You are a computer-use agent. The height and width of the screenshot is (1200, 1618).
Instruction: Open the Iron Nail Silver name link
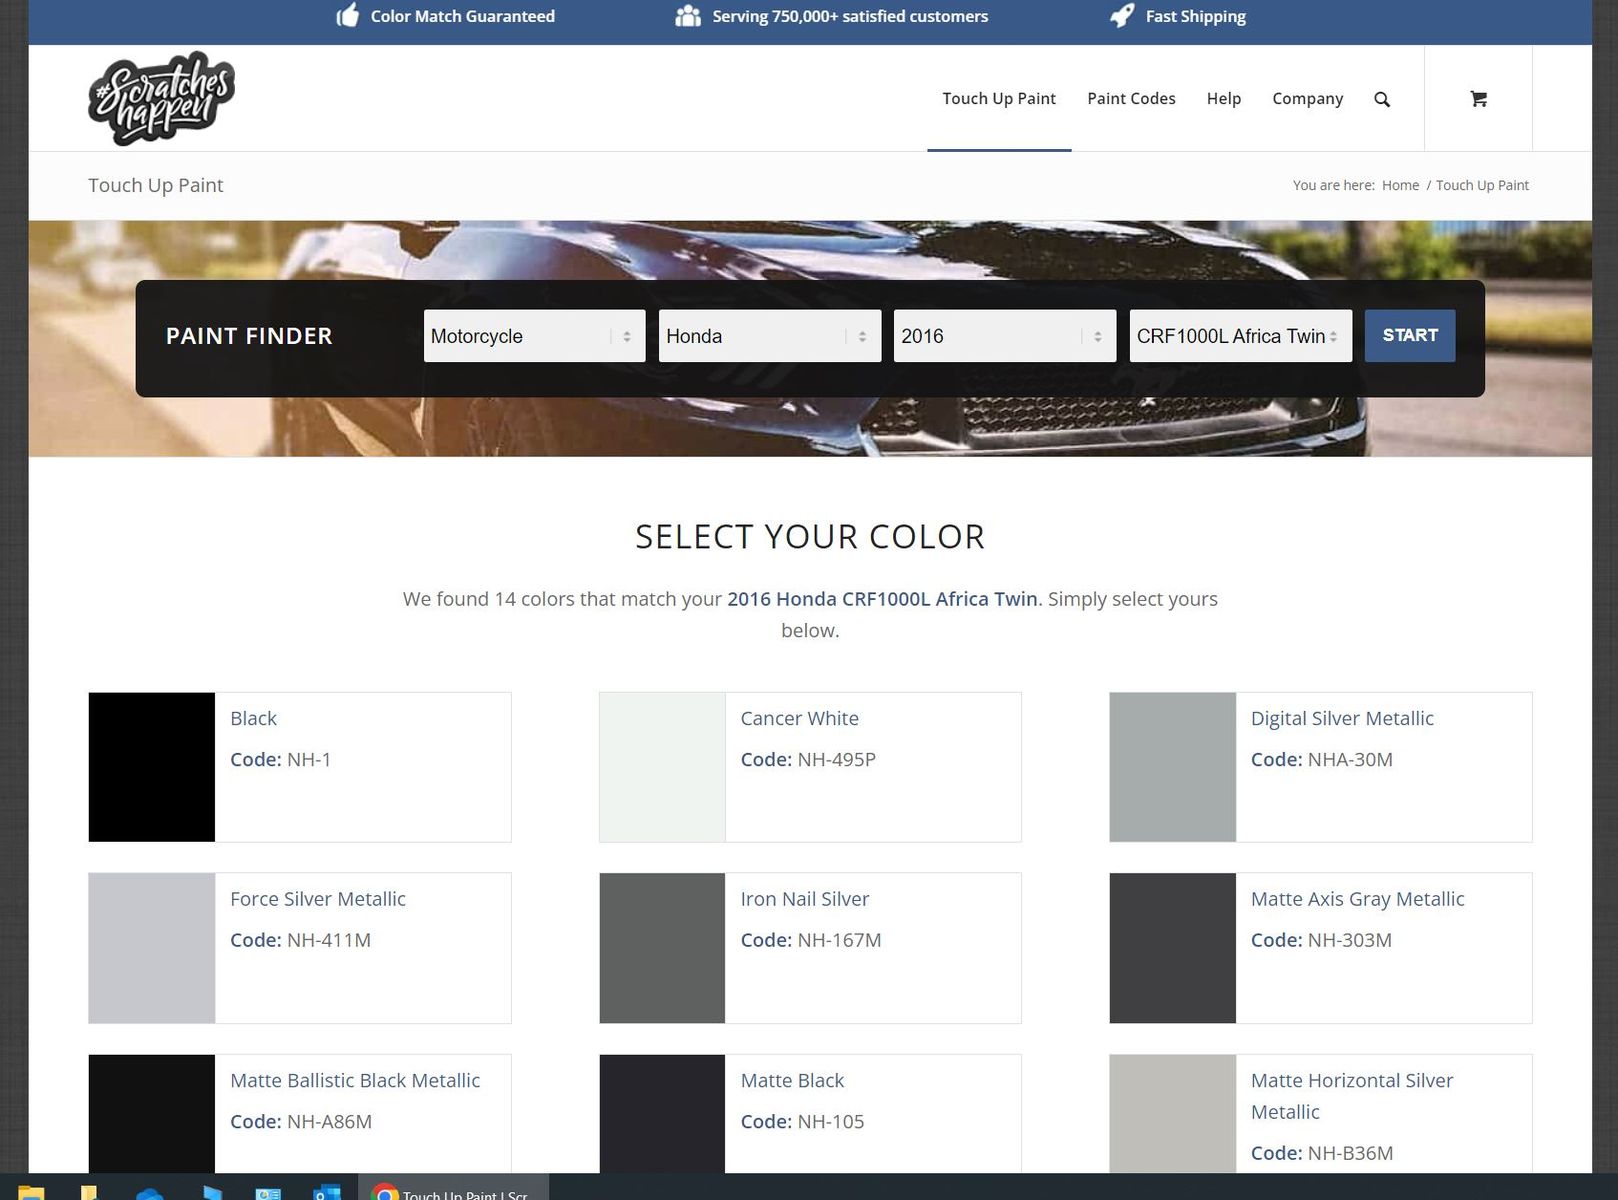pos(805,899)
